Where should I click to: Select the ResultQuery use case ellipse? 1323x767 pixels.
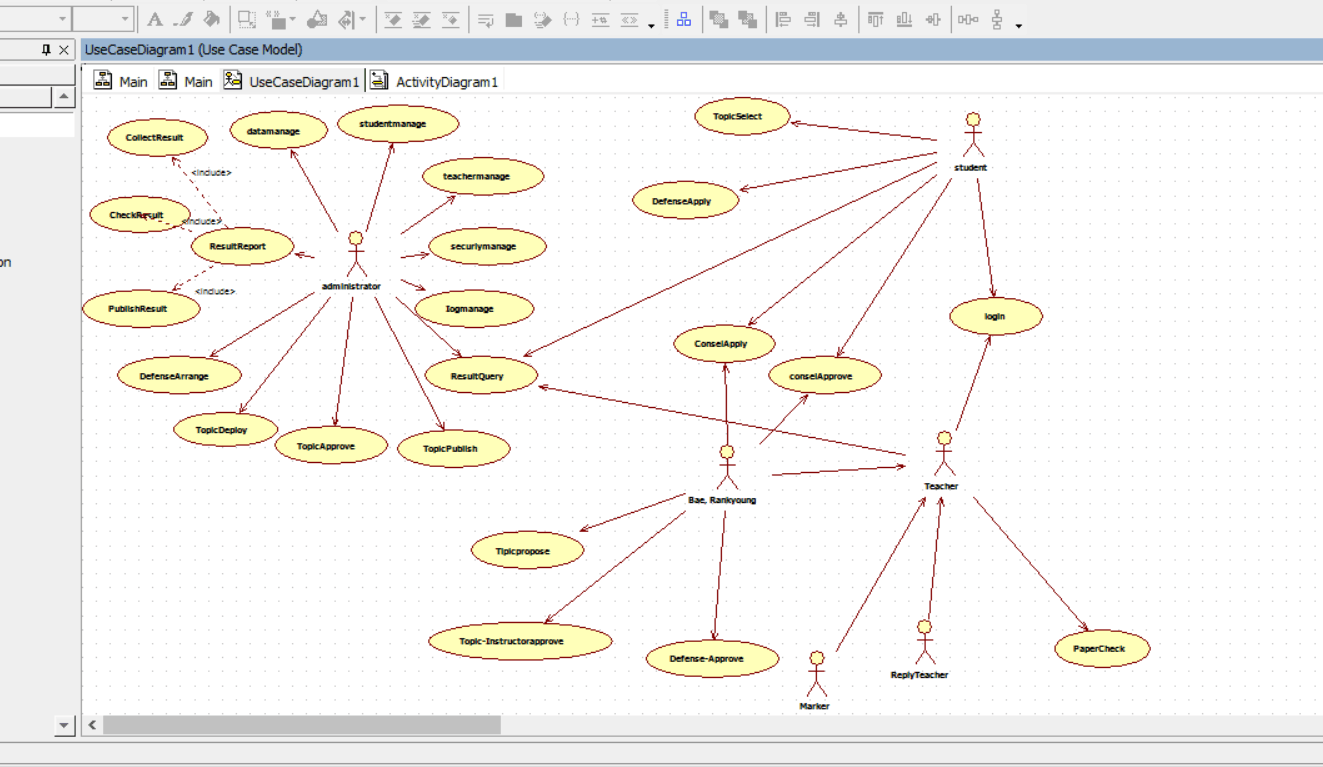click(480, 376)
